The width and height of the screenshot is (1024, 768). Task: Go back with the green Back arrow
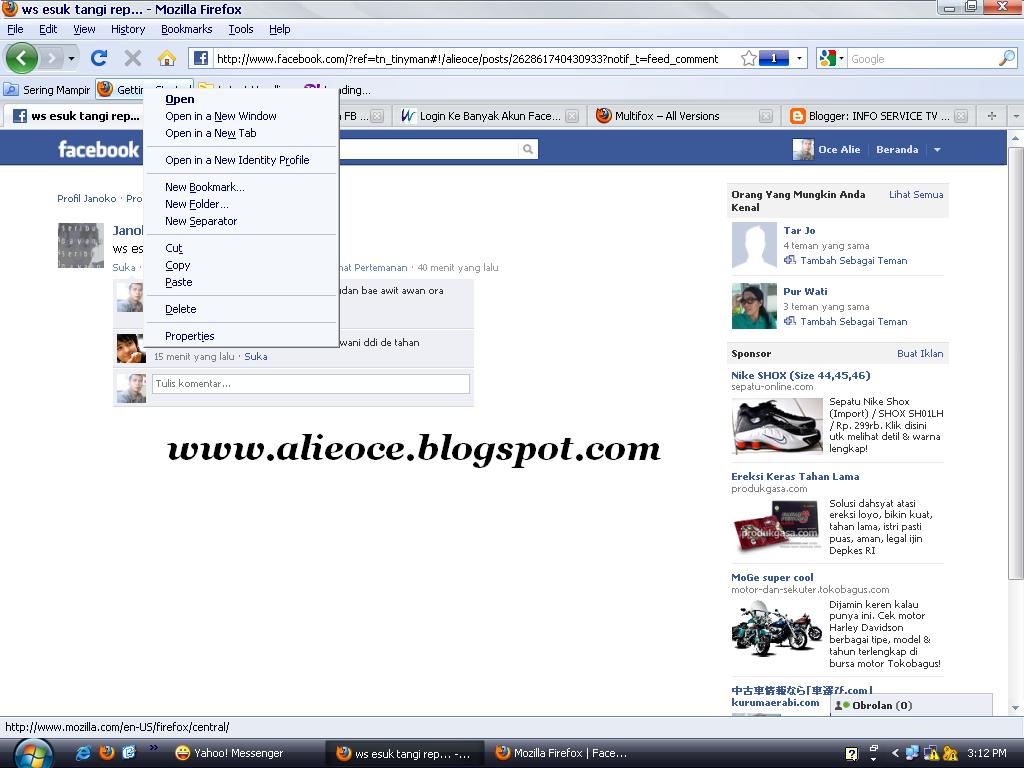[x=22, y=58]
